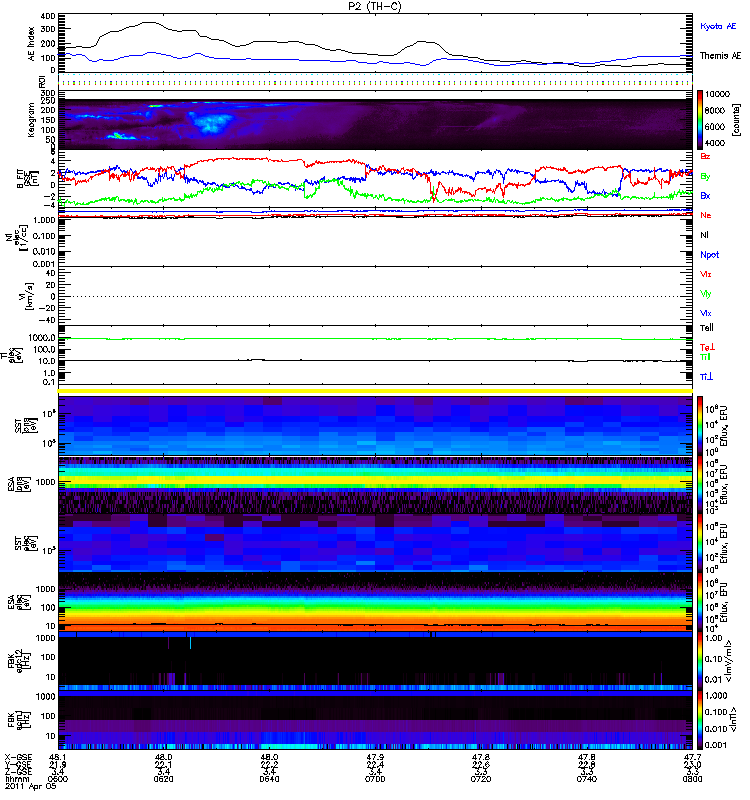This screenshot has width=750, height=800.
Task: Click the yellow divider bar above SST panel
Action: point(375,391)
